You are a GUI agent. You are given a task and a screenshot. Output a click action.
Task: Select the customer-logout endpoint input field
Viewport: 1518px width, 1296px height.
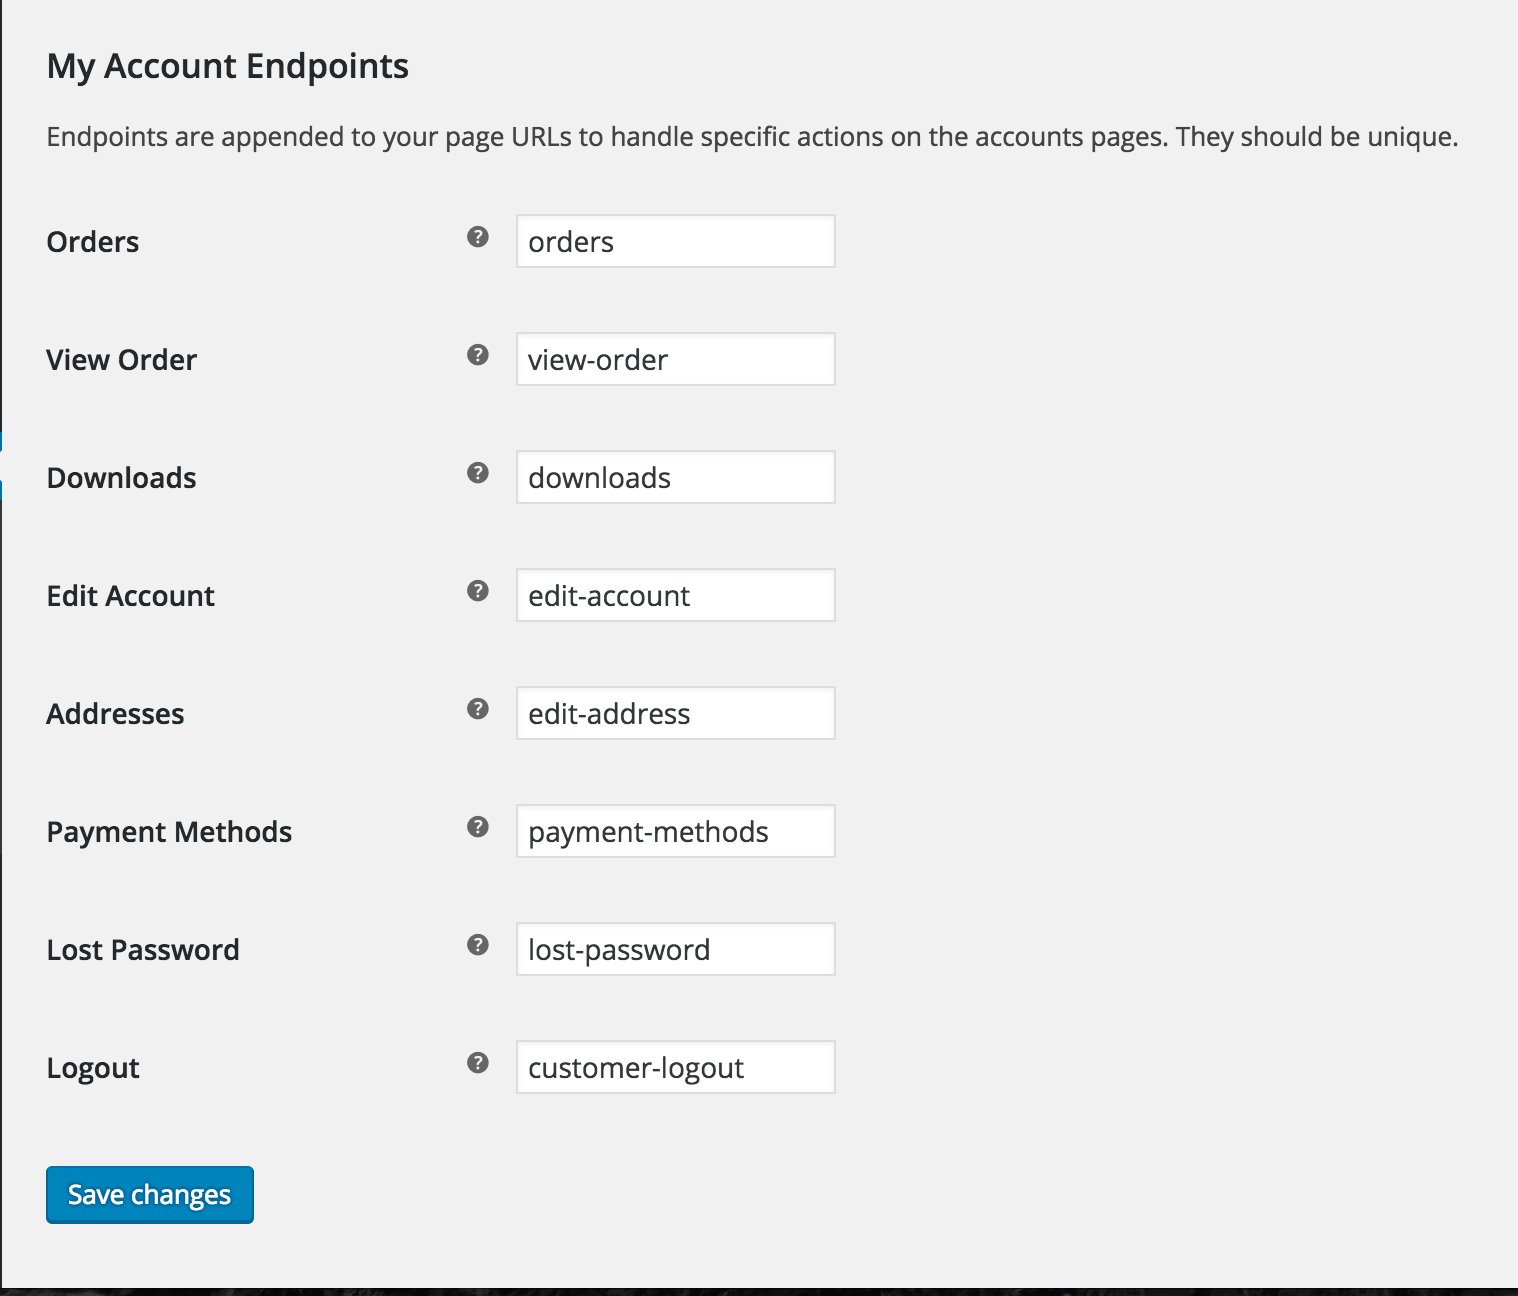tap(675, 1067)
